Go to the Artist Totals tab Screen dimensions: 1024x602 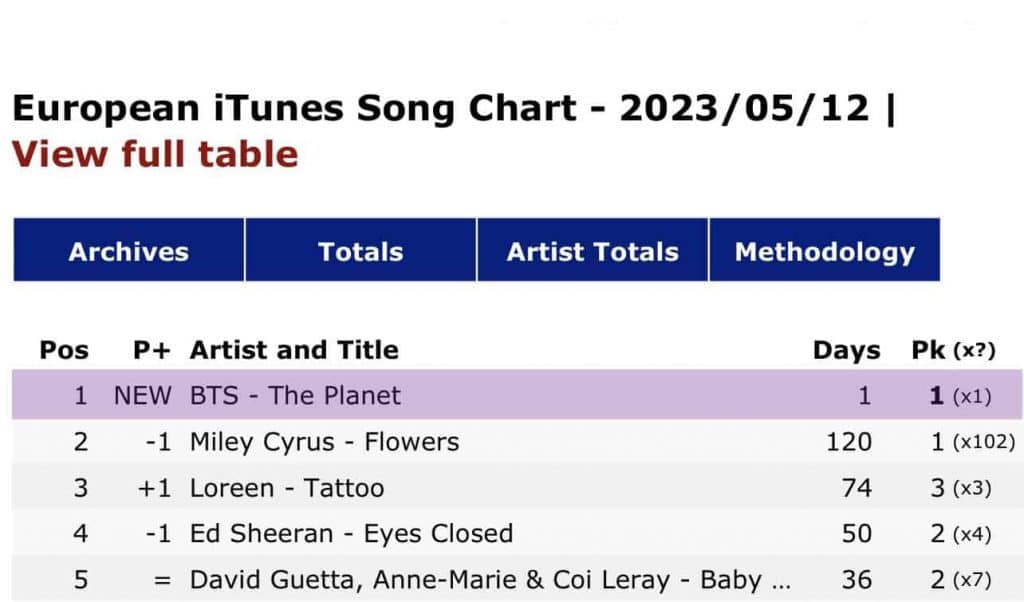(592, 251)
